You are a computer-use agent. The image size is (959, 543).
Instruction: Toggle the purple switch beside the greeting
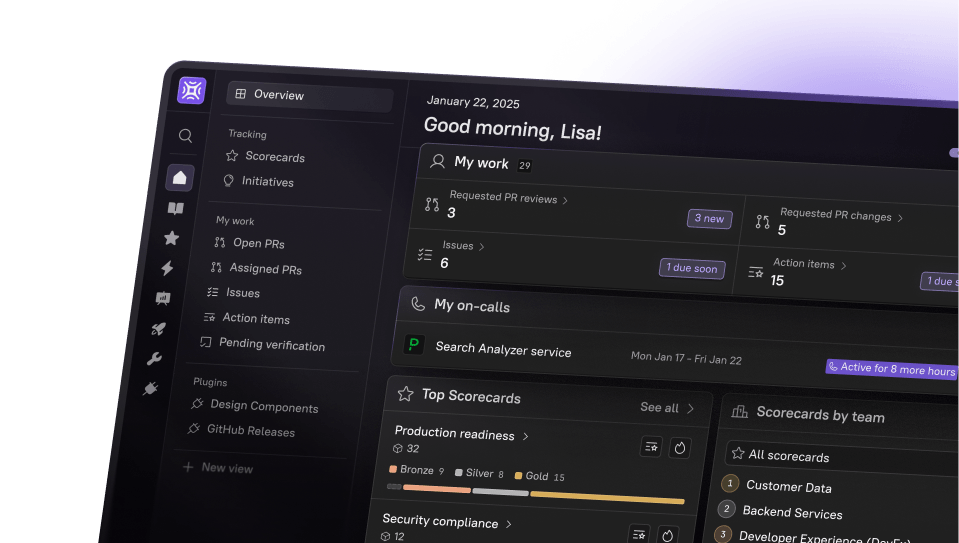[x=953, y=153]
